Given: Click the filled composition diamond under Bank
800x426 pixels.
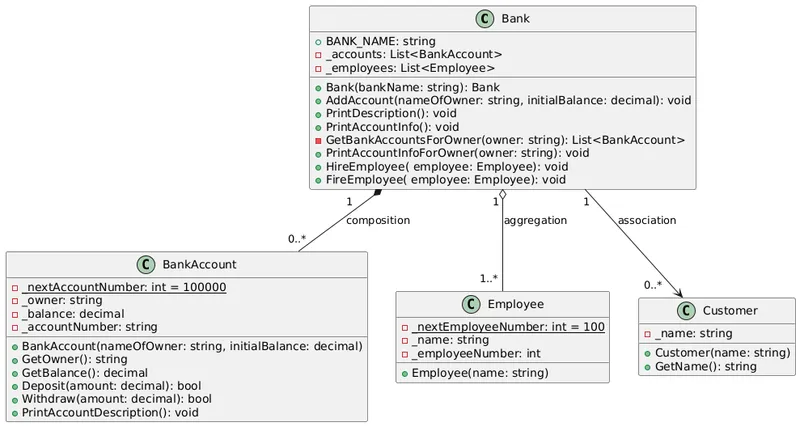Looking at the screenshot, I should [377, 194].
